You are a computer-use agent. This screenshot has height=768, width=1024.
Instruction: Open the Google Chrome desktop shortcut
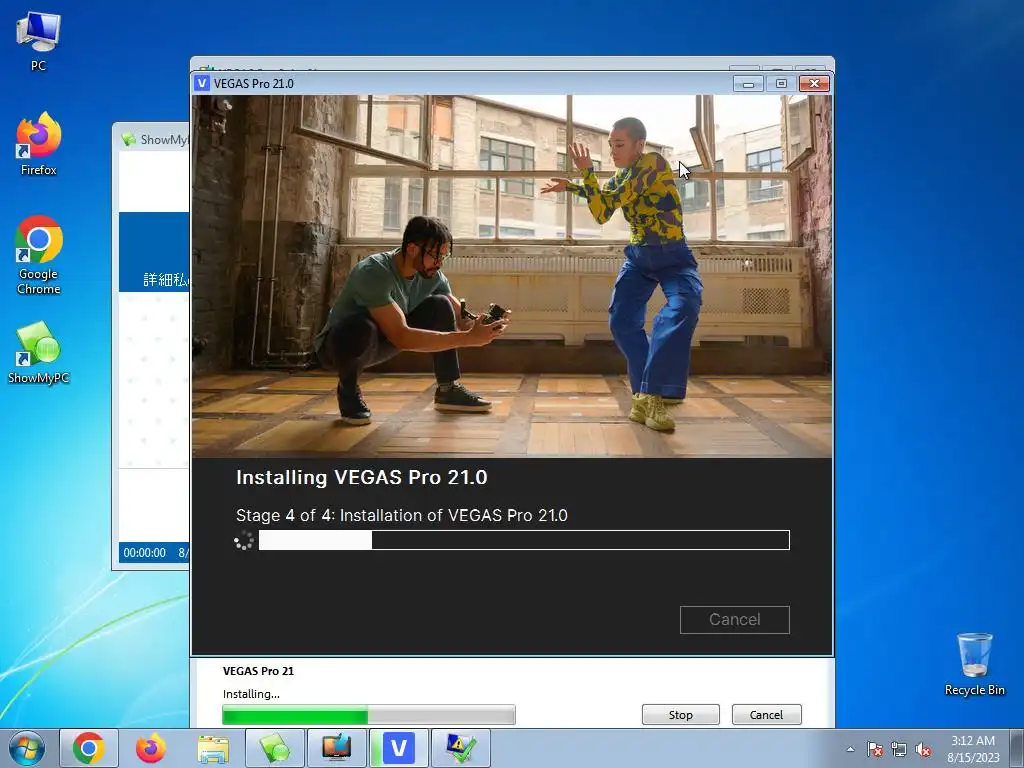pos(38,255)
